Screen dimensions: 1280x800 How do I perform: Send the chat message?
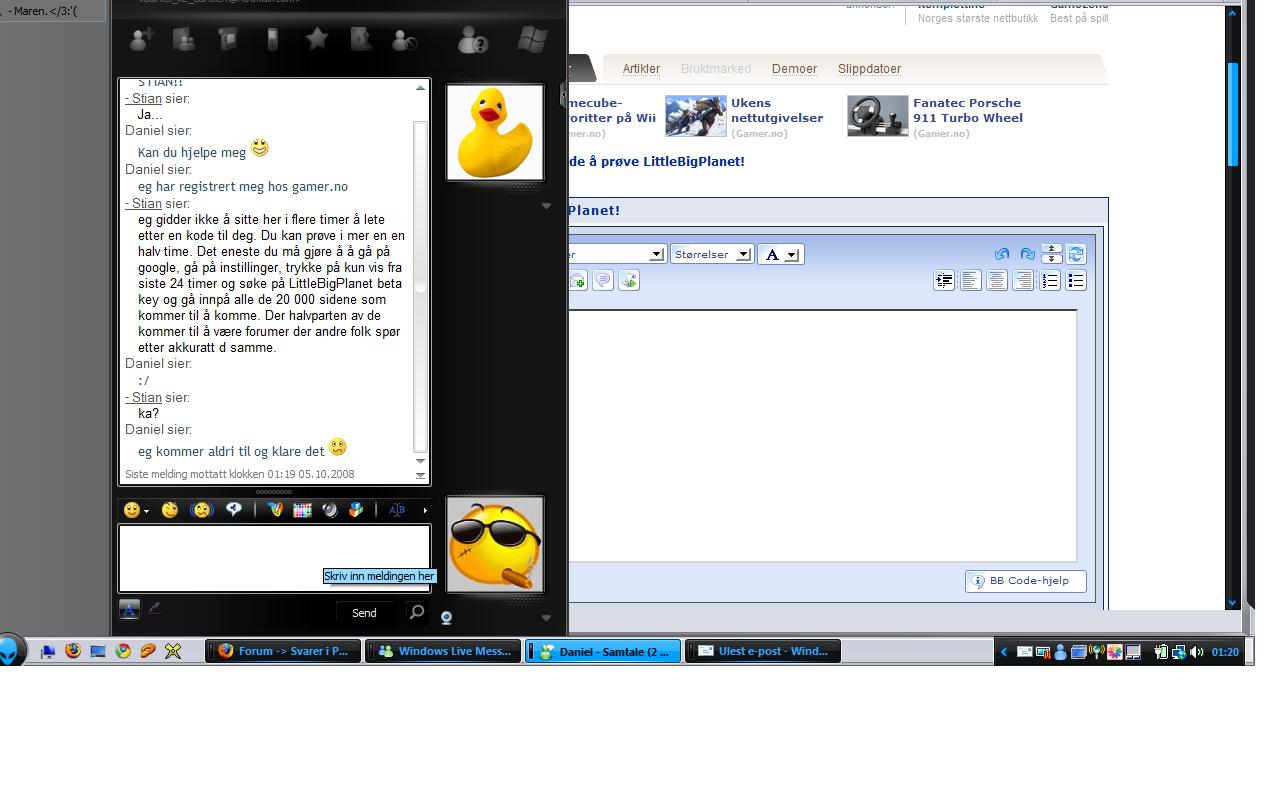point(365,613)
